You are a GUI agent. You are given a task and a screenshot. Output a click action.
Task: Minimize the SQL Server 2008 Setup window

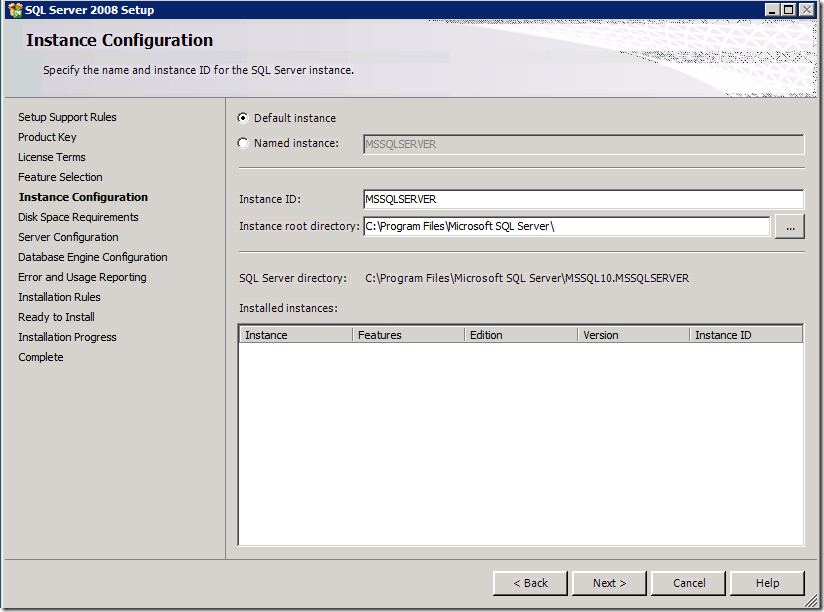[771, 9]
